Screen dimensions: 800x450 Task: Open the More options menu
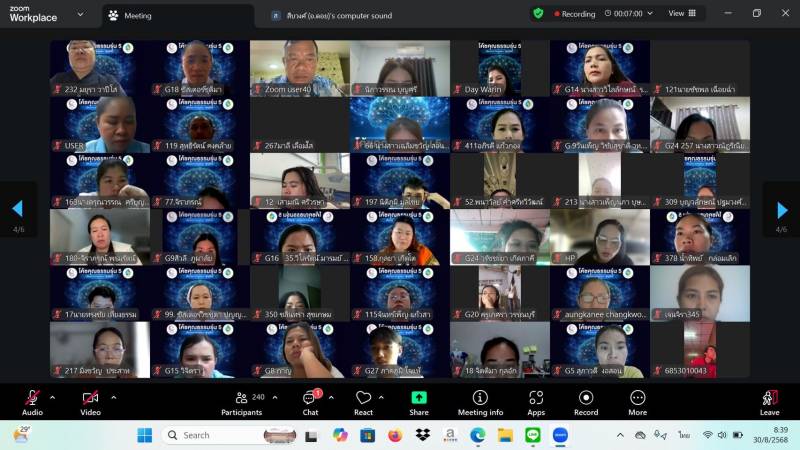(637, 401)
